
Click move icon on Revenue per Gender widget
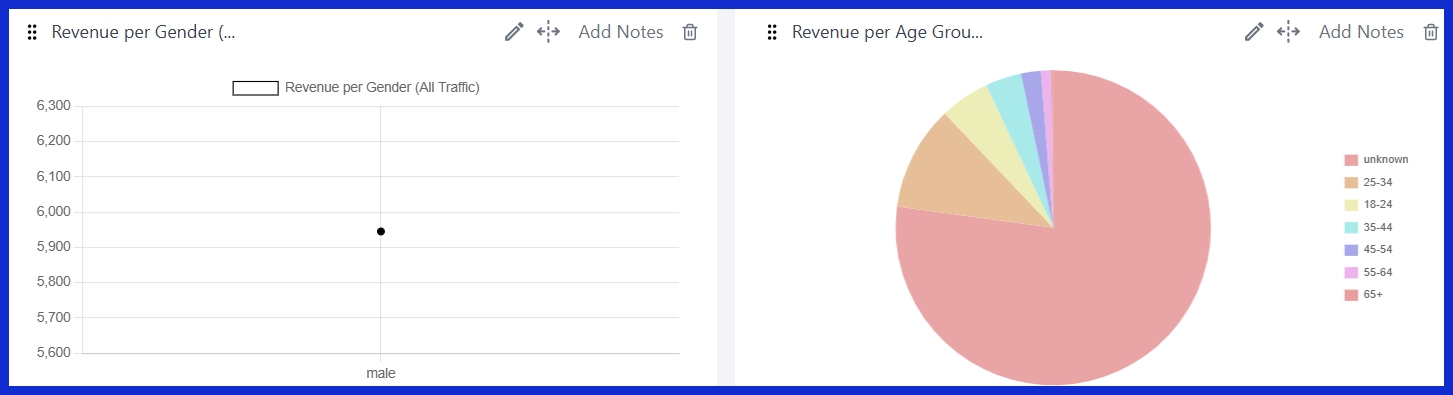click(x=548, y=32)
